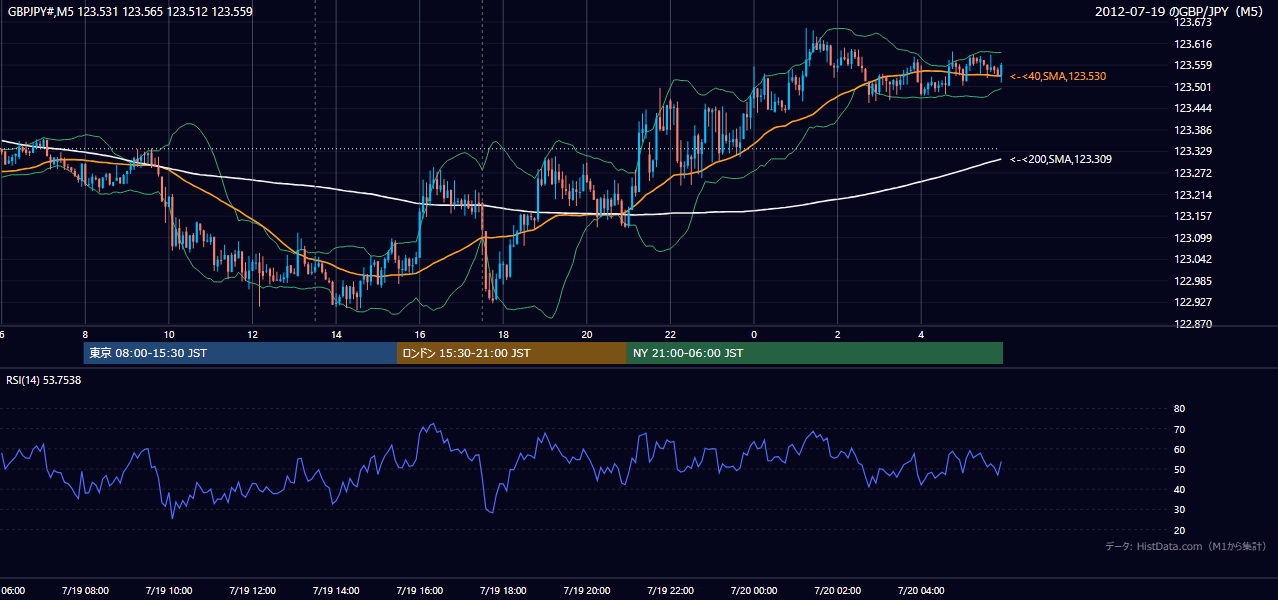Click time label 7/19 08:00
The height and width of the screenshot is (600, 1278).
pyautogui.click(x=87, y=591)
